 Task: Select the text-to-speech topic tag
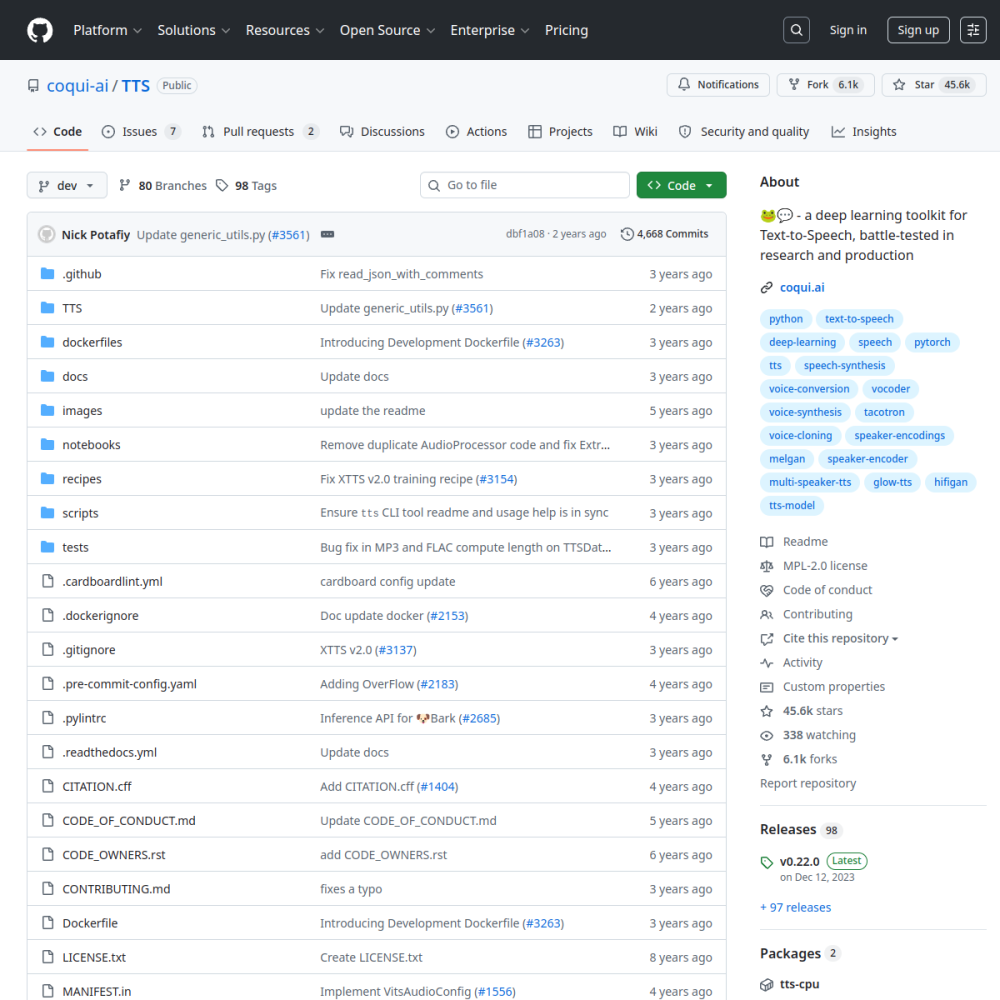tap(859, 319)
